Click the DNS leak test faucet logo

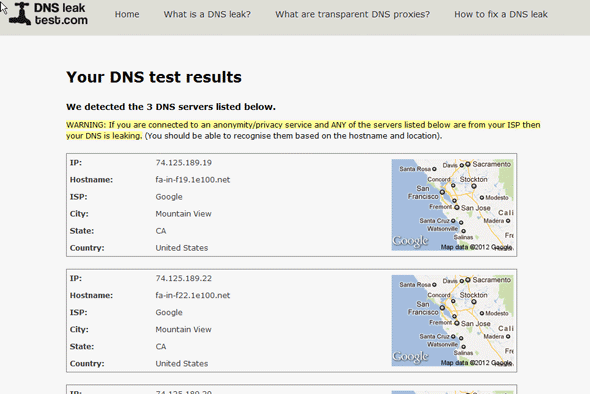pos(20,14)
